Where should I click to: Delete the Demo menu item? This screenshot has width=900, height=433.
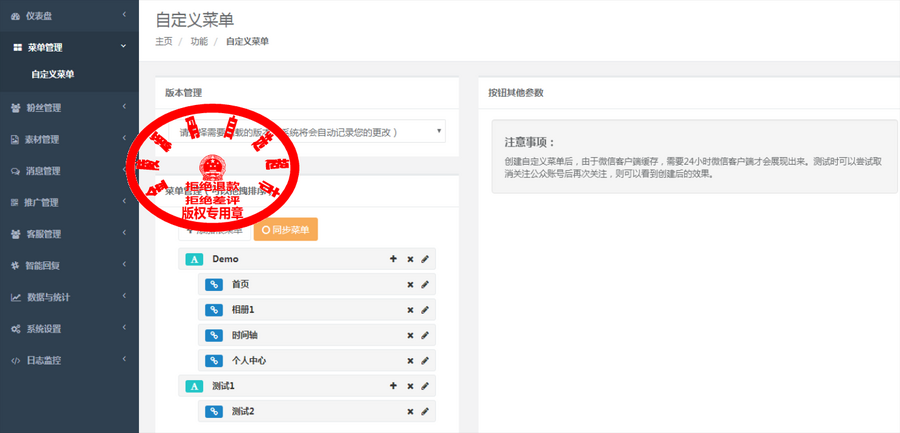point(410,260)
